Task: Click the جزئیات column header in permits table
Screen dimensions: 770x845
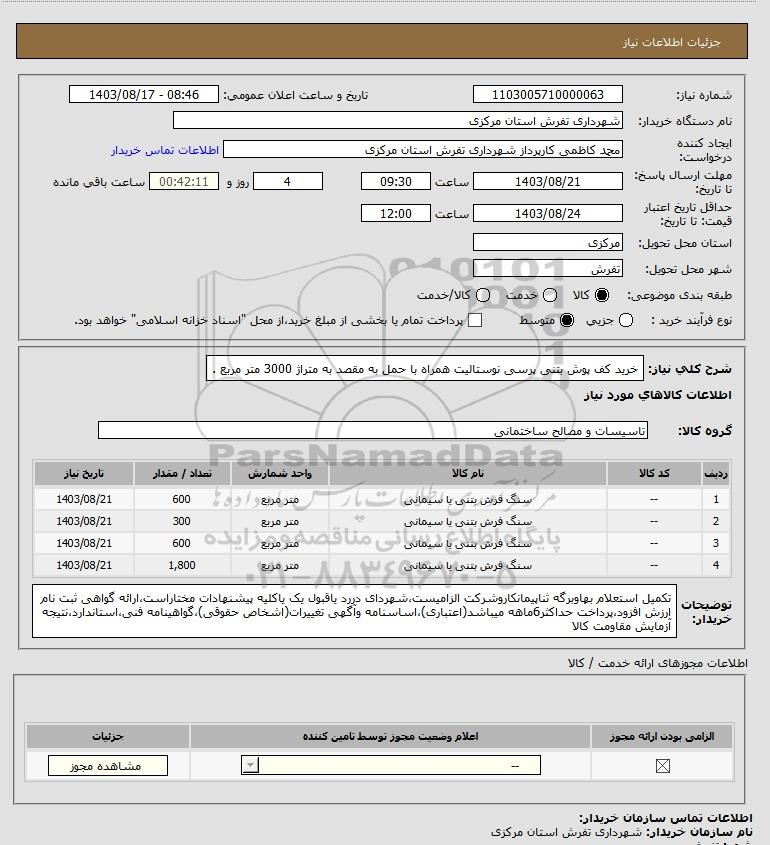Action: (108, 736)
